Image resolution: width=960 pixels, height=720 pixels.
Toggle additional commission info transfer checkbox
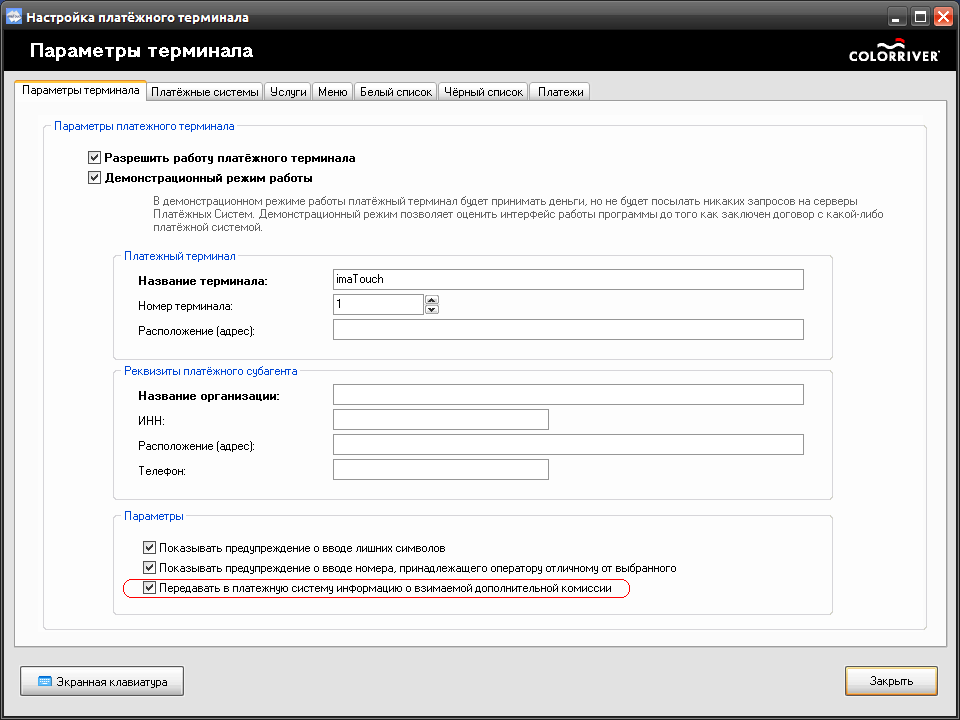tap(150, 588)
